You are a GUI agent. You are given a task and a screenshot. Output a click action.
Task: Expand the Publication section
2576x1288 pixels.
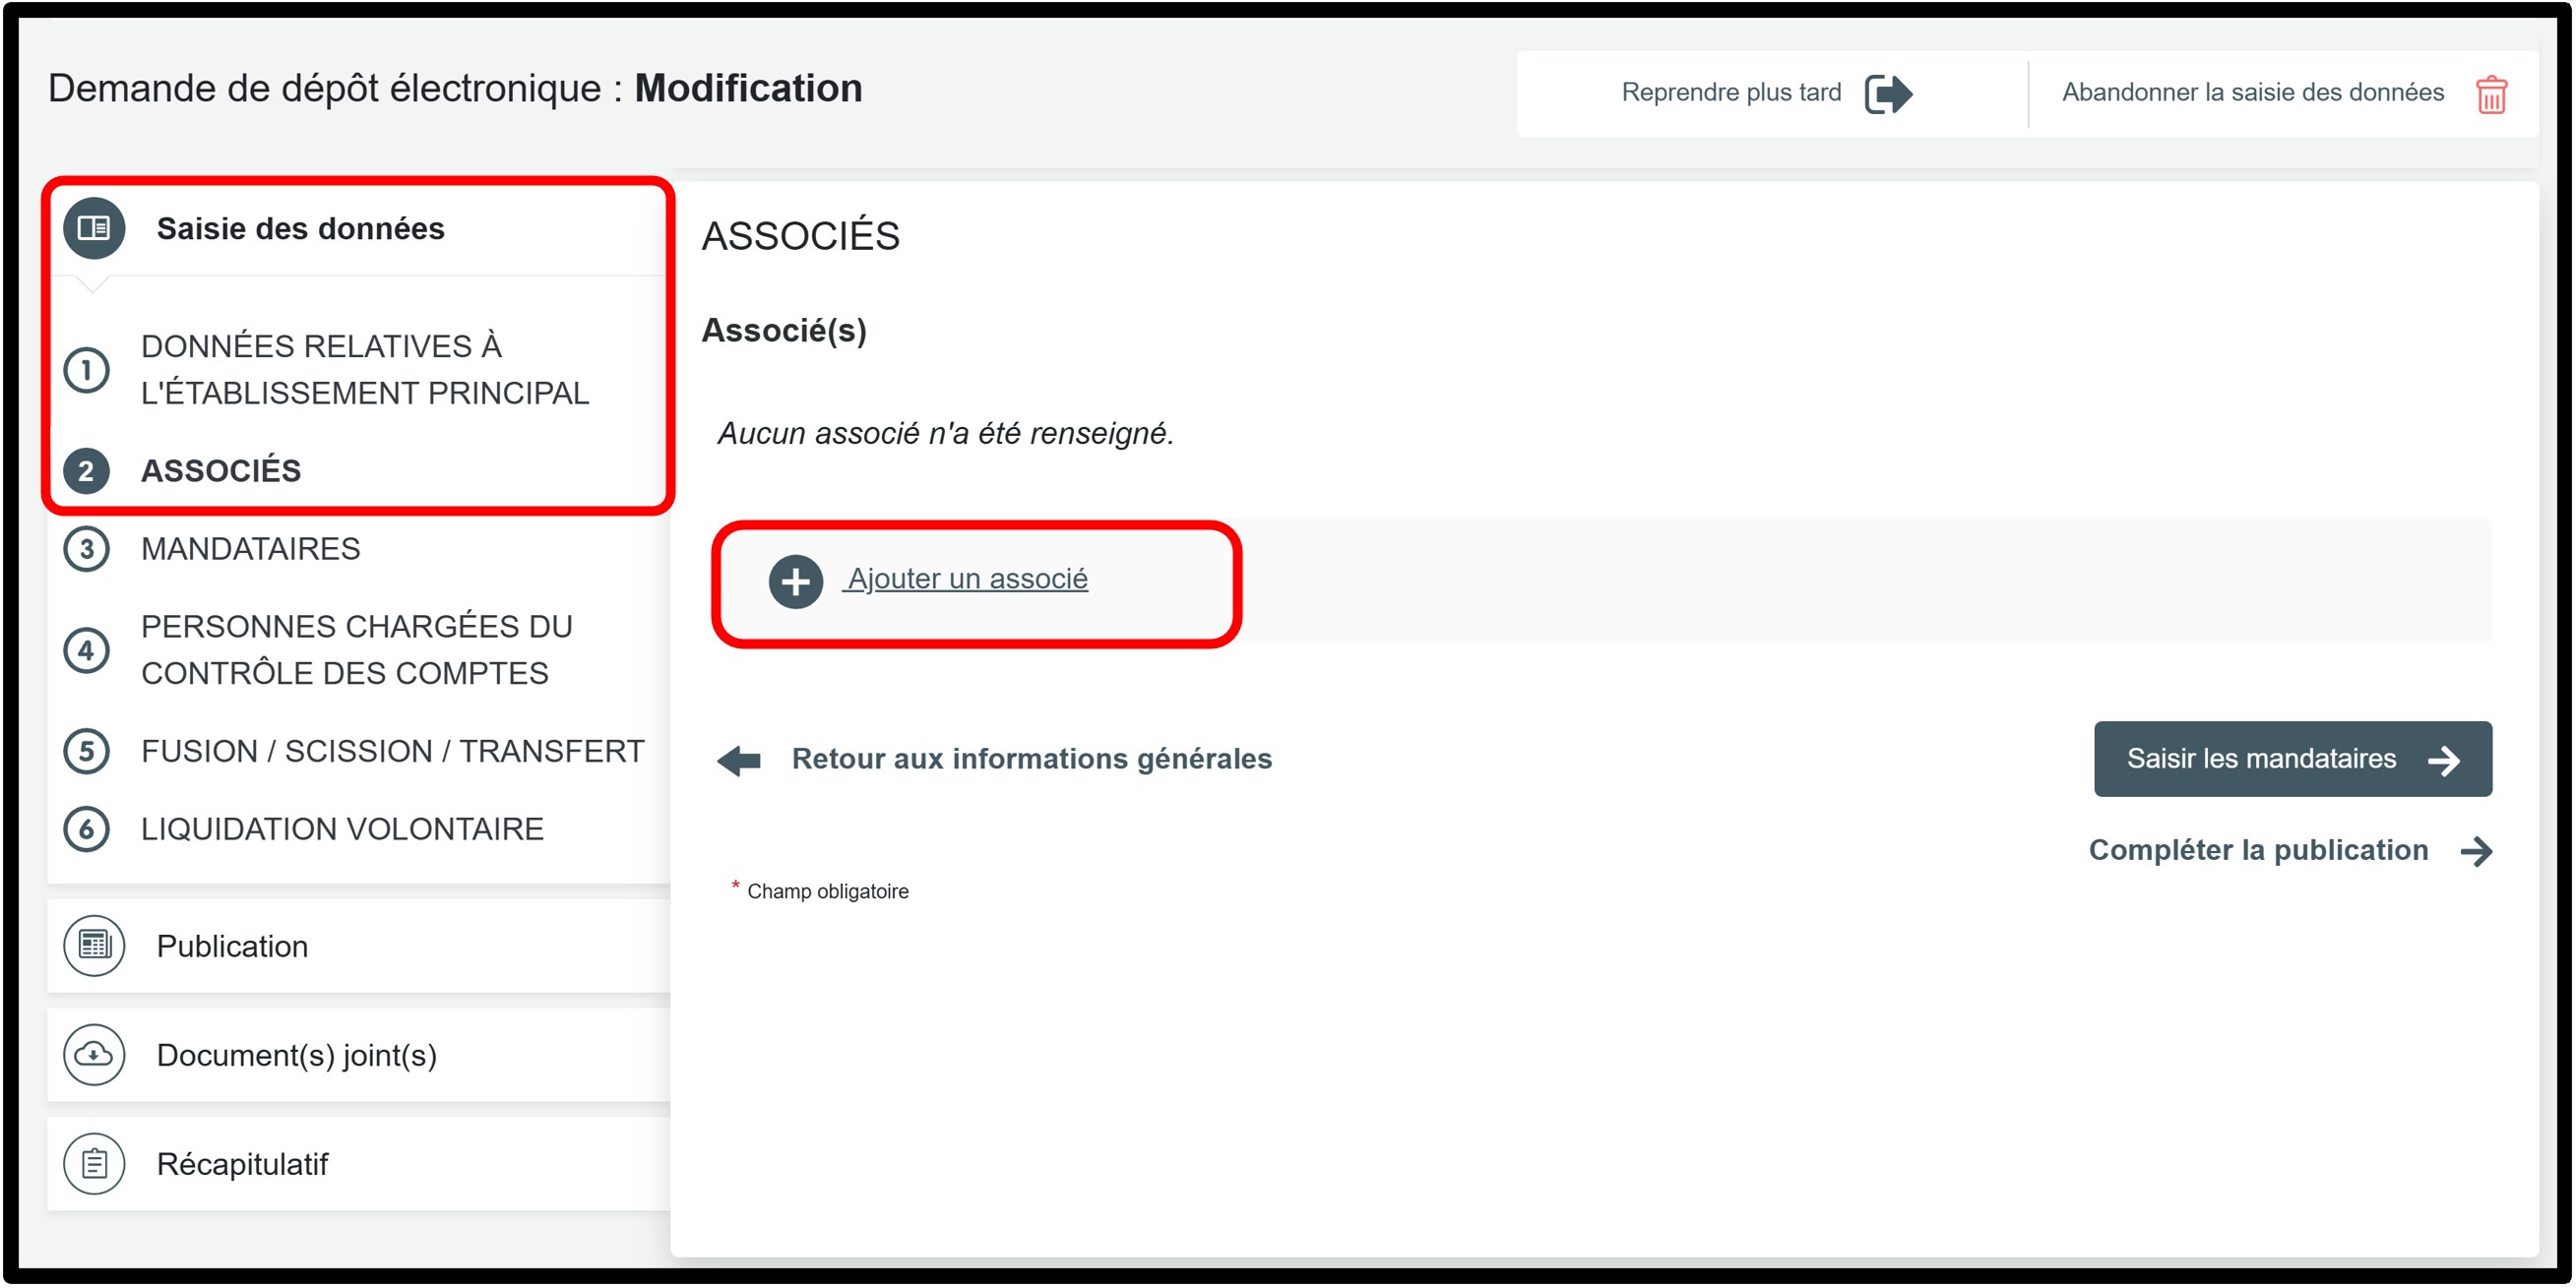tap(232, 946)
